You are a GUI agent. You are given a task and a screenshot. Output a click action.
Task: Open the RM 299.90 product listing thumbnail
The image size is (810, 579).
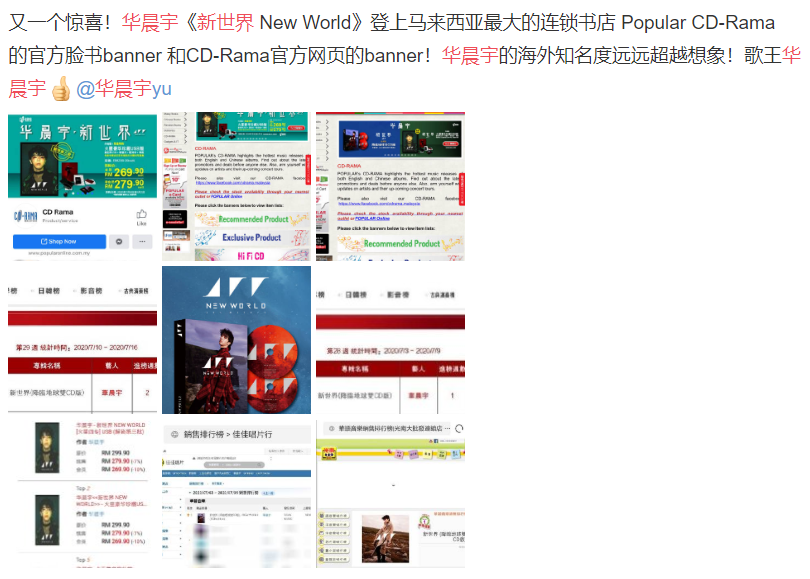82,494
